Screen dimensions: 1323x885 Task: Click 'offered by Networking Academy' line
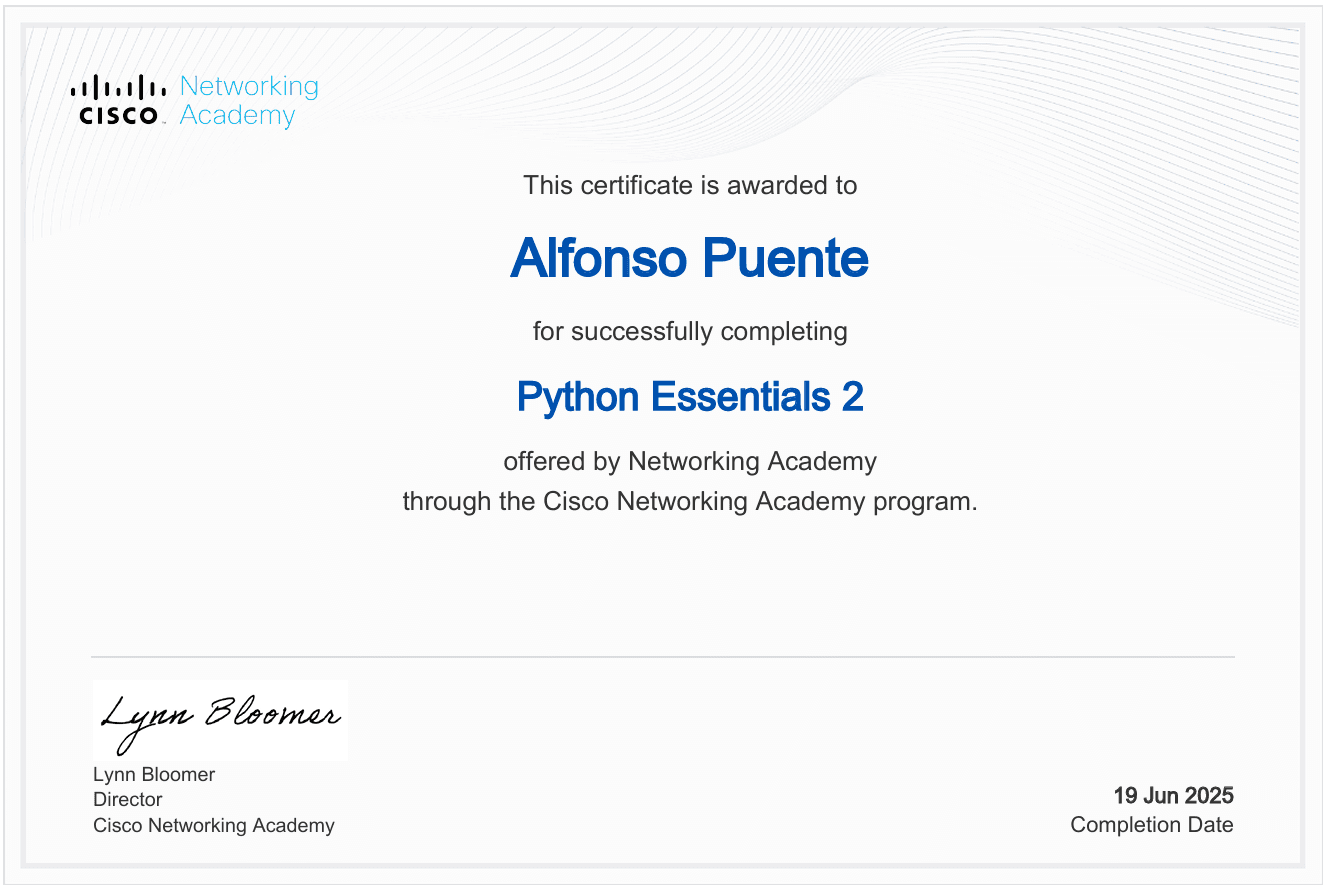(690, 462)
